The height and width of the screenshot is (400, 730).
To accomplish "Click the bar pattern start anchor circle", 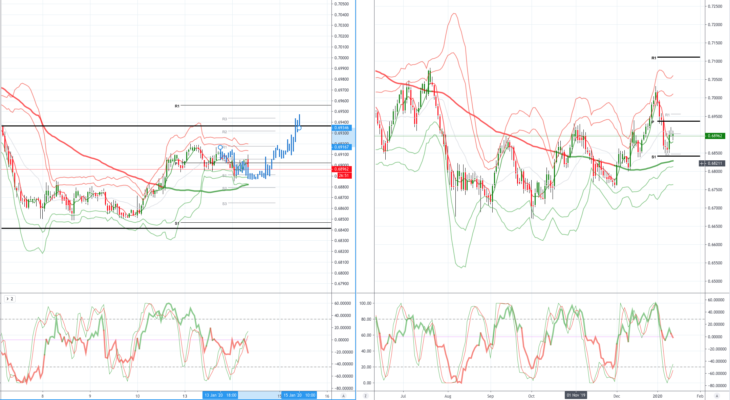I will [220, 147].
